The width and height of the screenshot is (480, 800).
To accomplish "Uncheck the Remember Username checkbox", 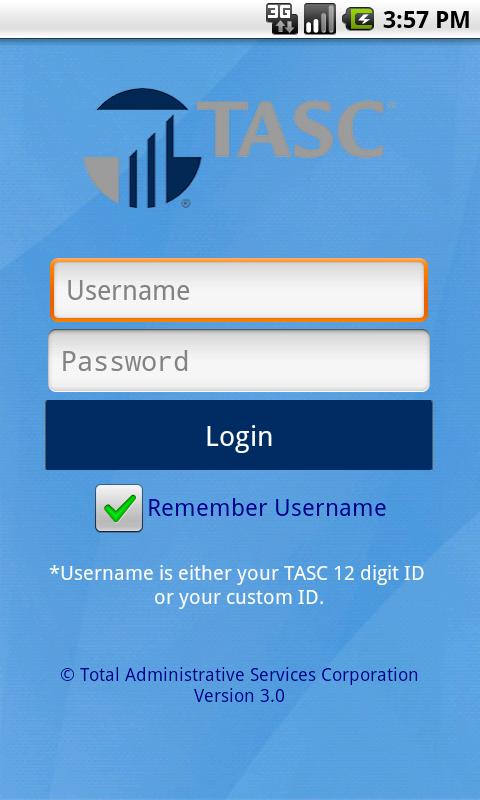I will (119, 508).
